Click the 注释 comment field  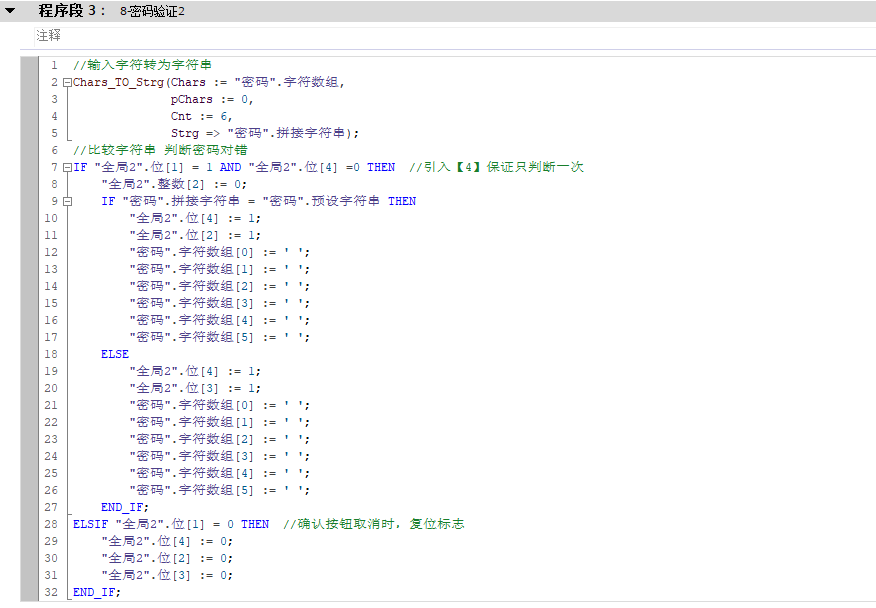click(49, 36)
